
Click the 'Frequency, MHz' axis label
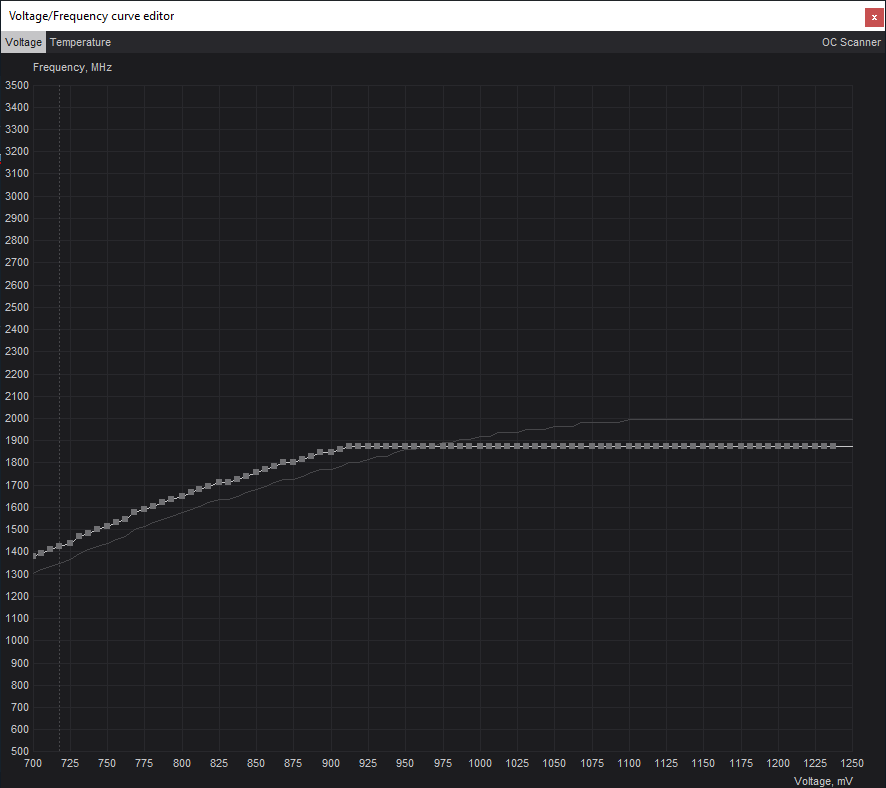[72, 67]
